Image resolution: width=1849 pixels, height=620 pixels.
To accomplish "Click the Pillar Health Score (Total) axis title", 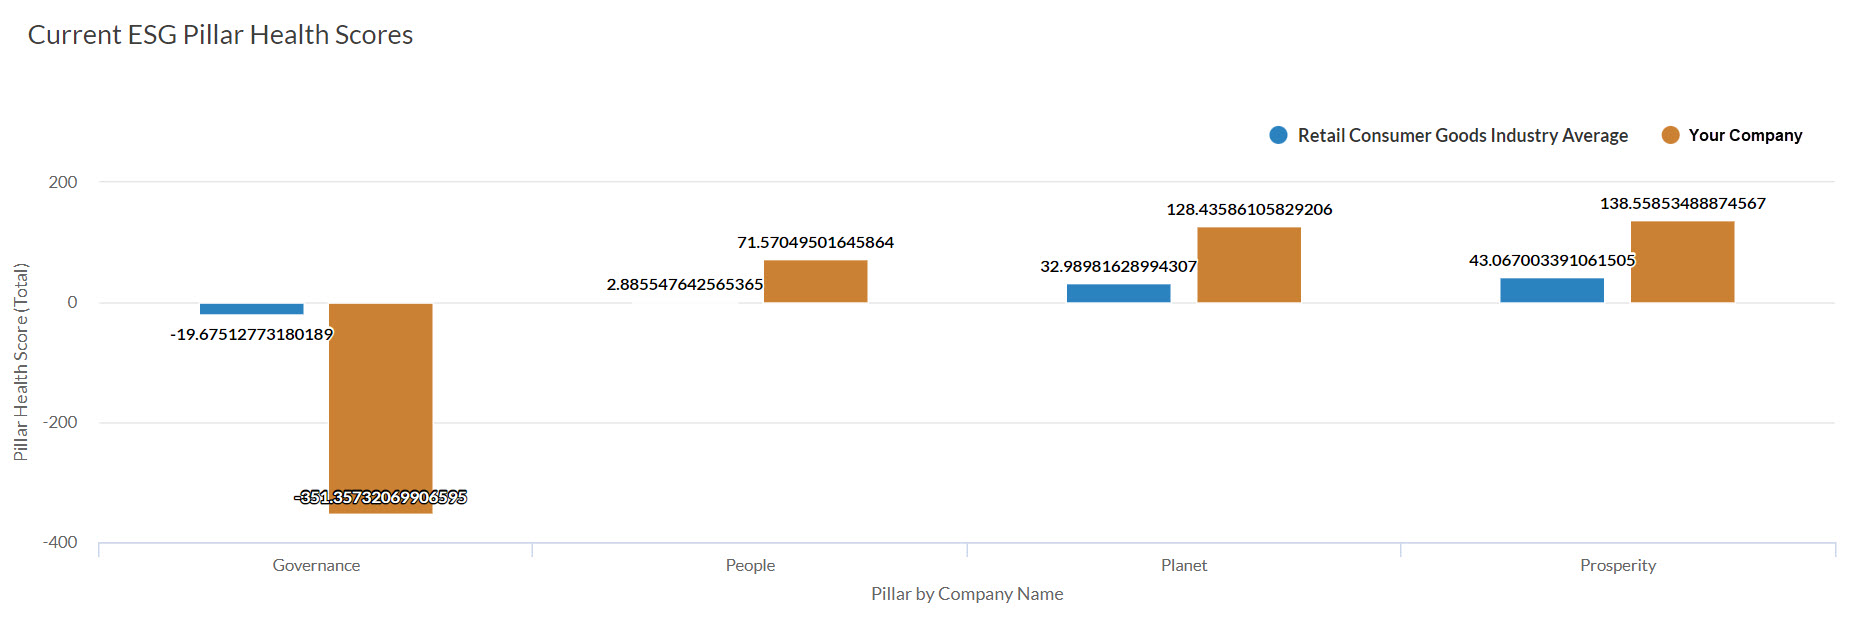I will click(20, 362).
